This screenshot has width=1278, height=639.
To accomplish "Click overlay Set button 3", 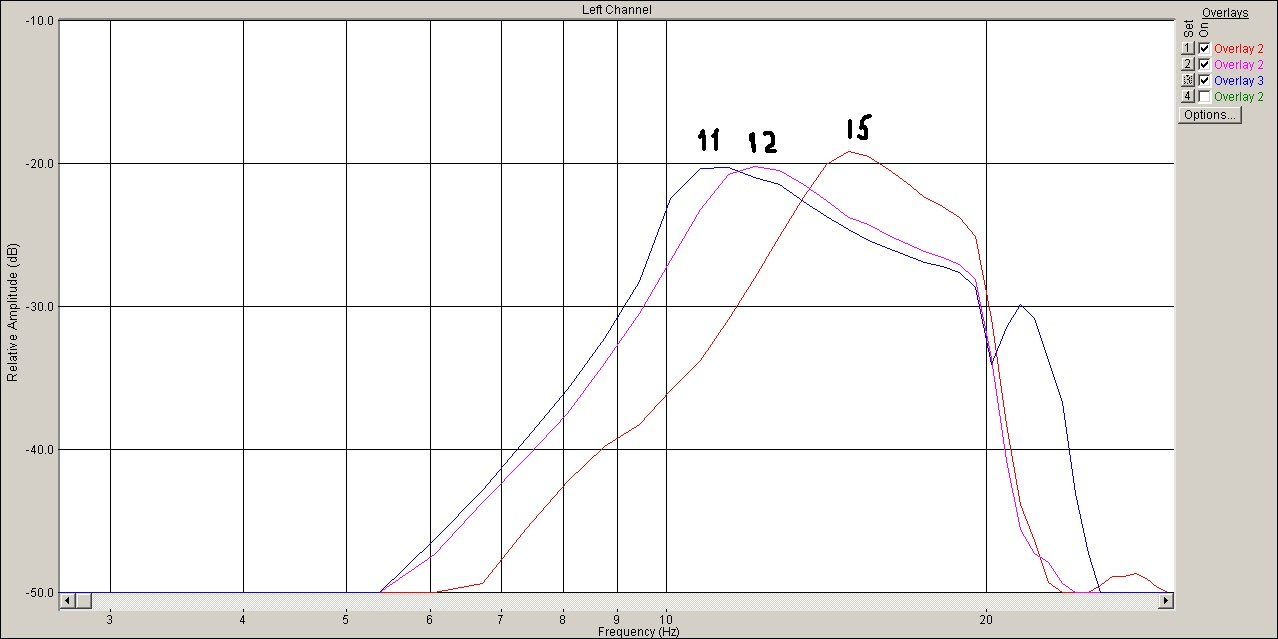I will click(1188, 80).
